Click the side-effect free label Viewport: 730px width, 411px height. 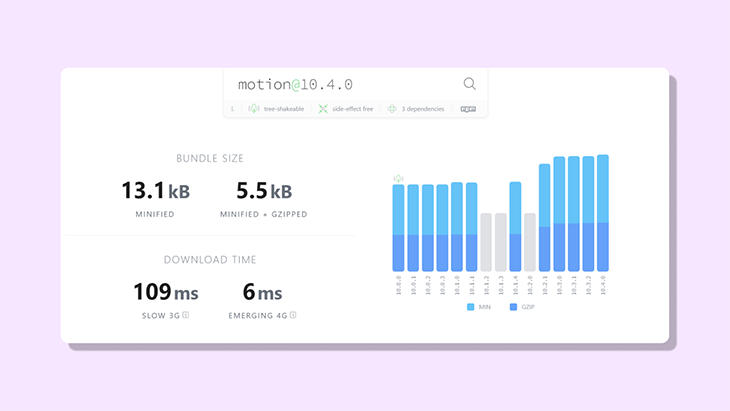[x=353, y=109]
